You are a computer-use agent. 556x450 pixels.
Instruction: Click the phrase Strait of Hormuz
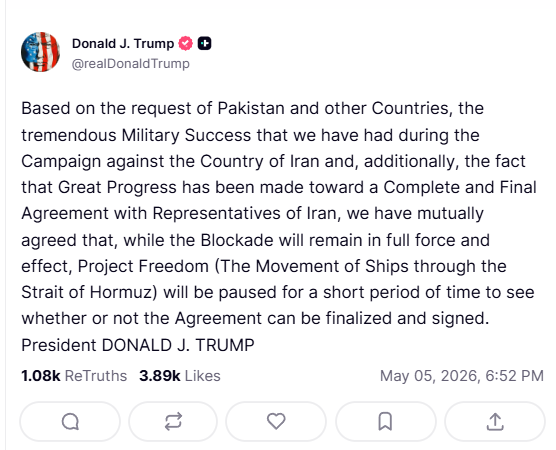coord(87,293)
